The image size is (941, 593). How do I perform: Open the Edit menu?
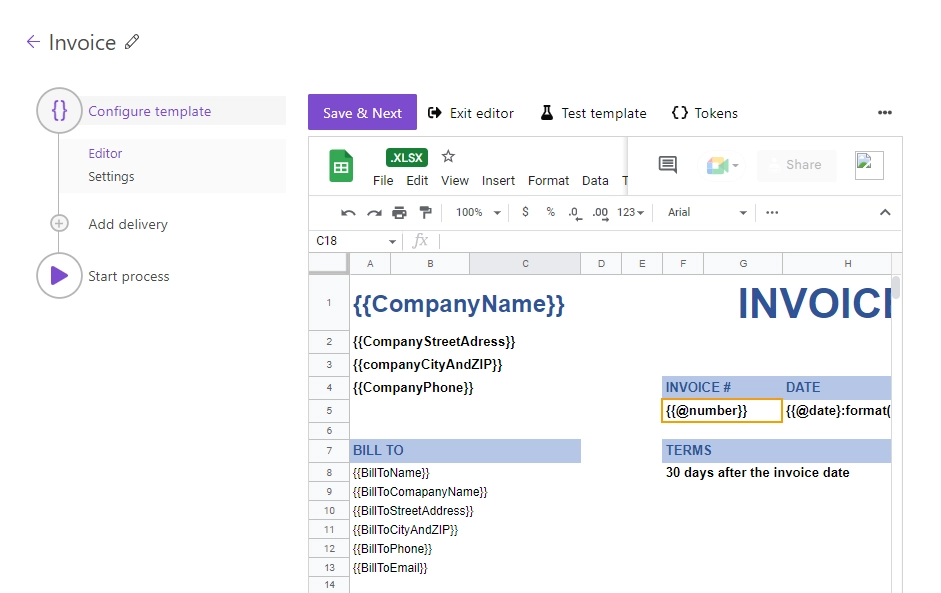pos(417,181)
